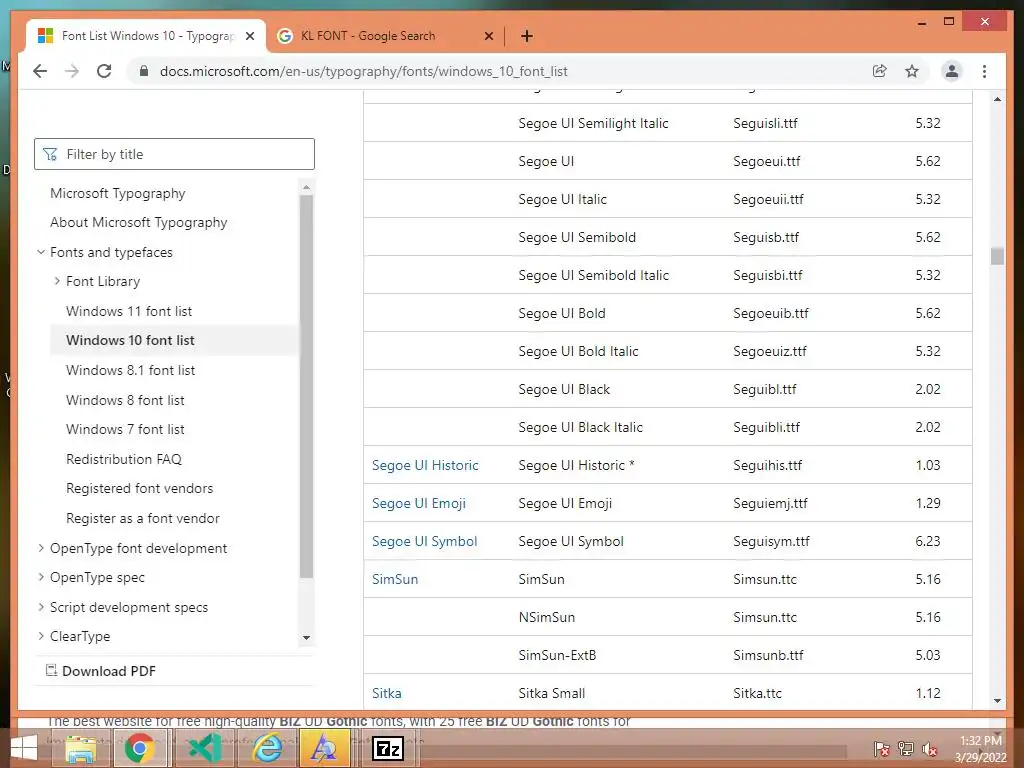
Task: Click the browser forward arrow
Action: (72, 71)
